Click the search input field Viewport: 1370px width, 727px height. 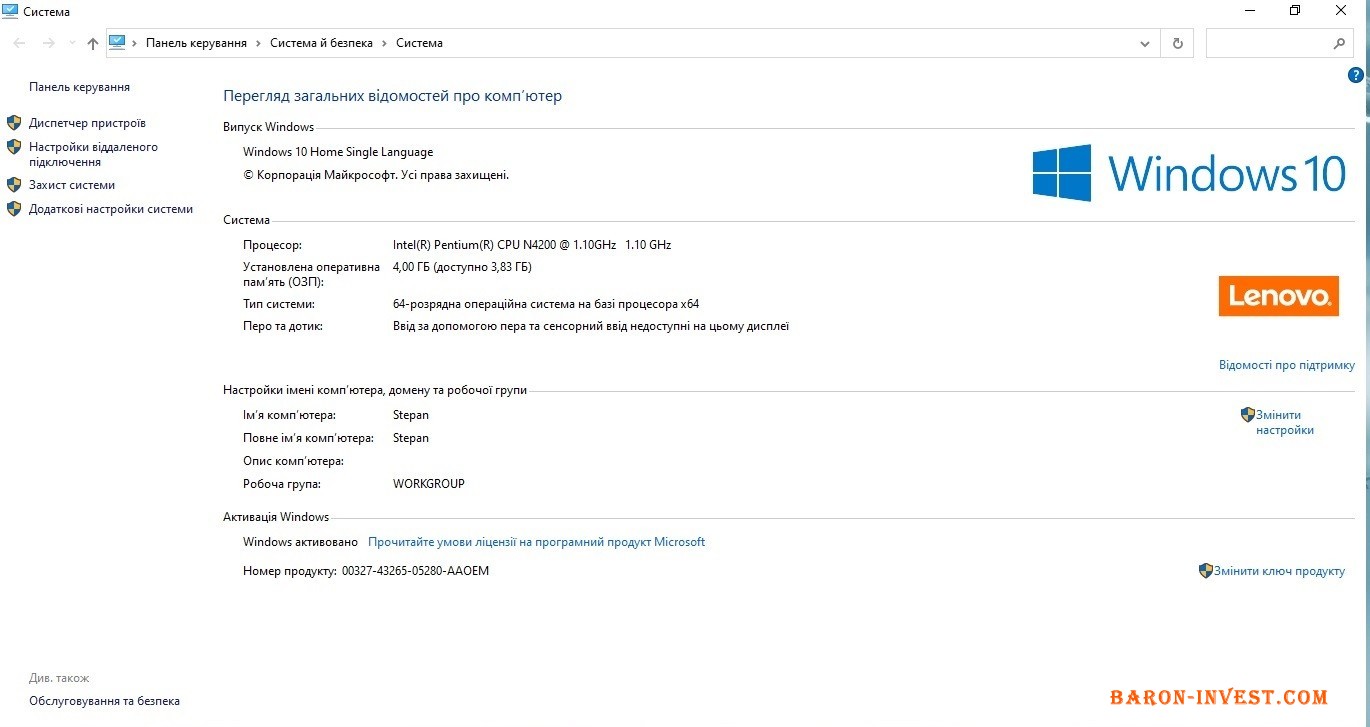coord(1267,44)
